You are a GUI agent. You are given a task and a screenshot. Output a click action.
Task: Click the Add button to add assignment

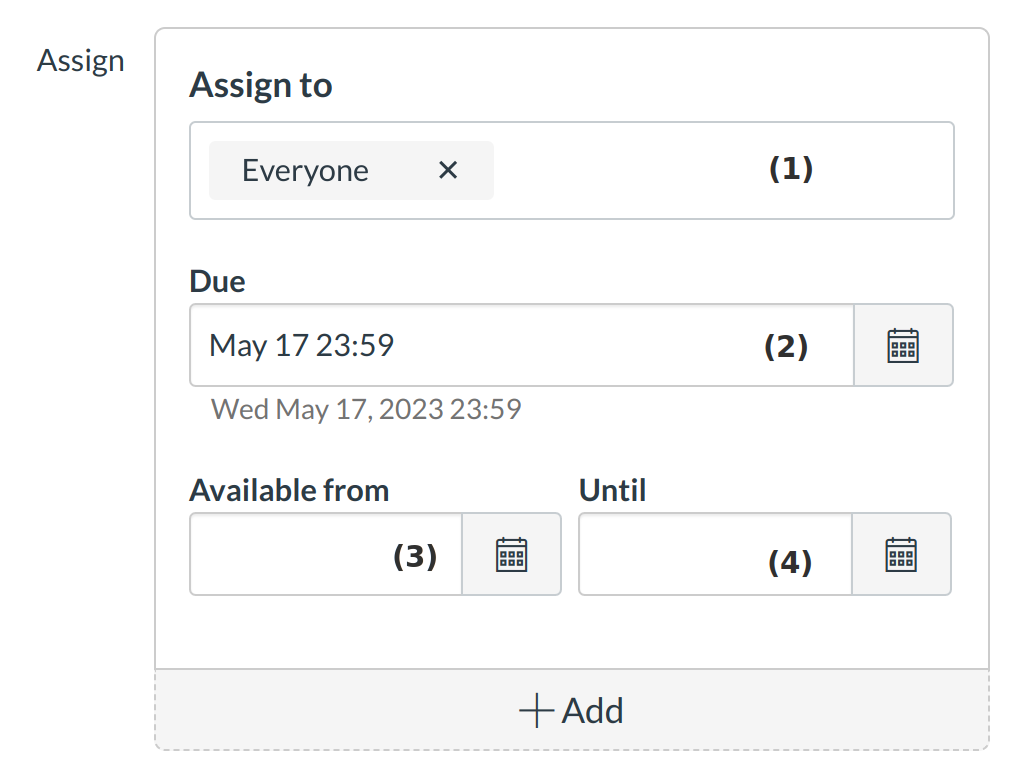(x=571, y=710)
